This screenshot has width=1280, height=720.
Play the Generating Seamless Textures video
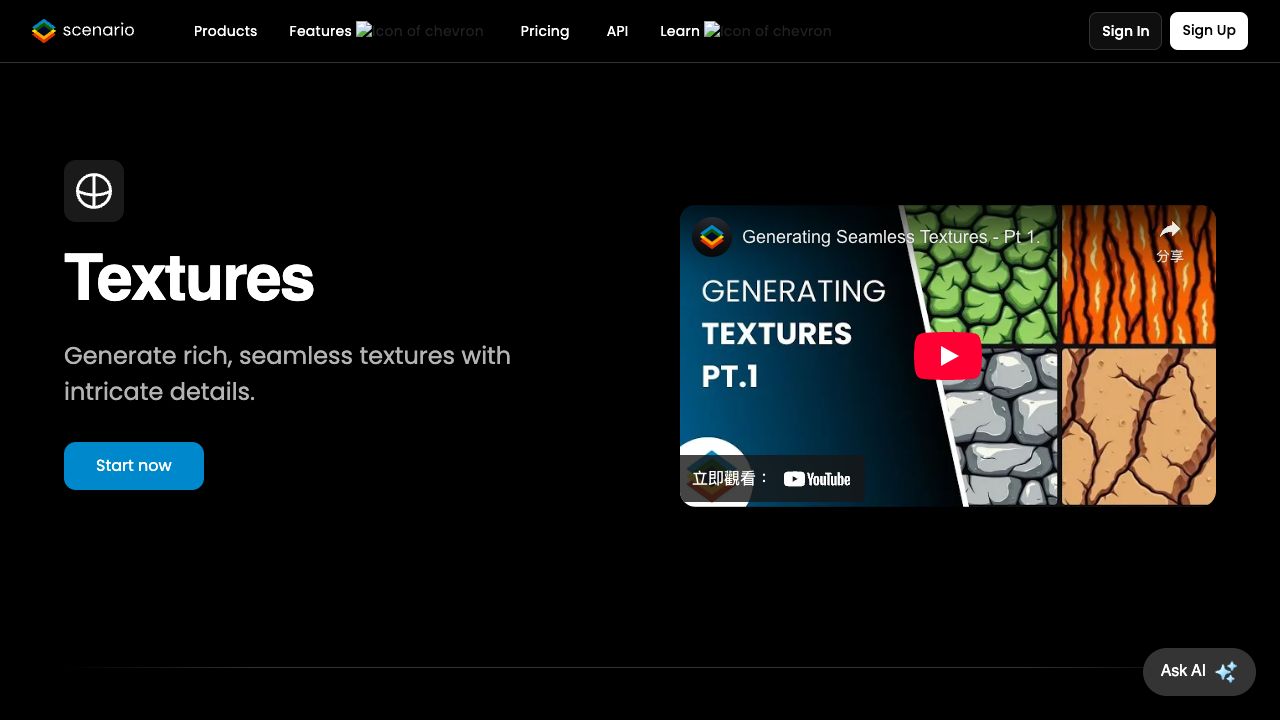click(x=947, y=356)
